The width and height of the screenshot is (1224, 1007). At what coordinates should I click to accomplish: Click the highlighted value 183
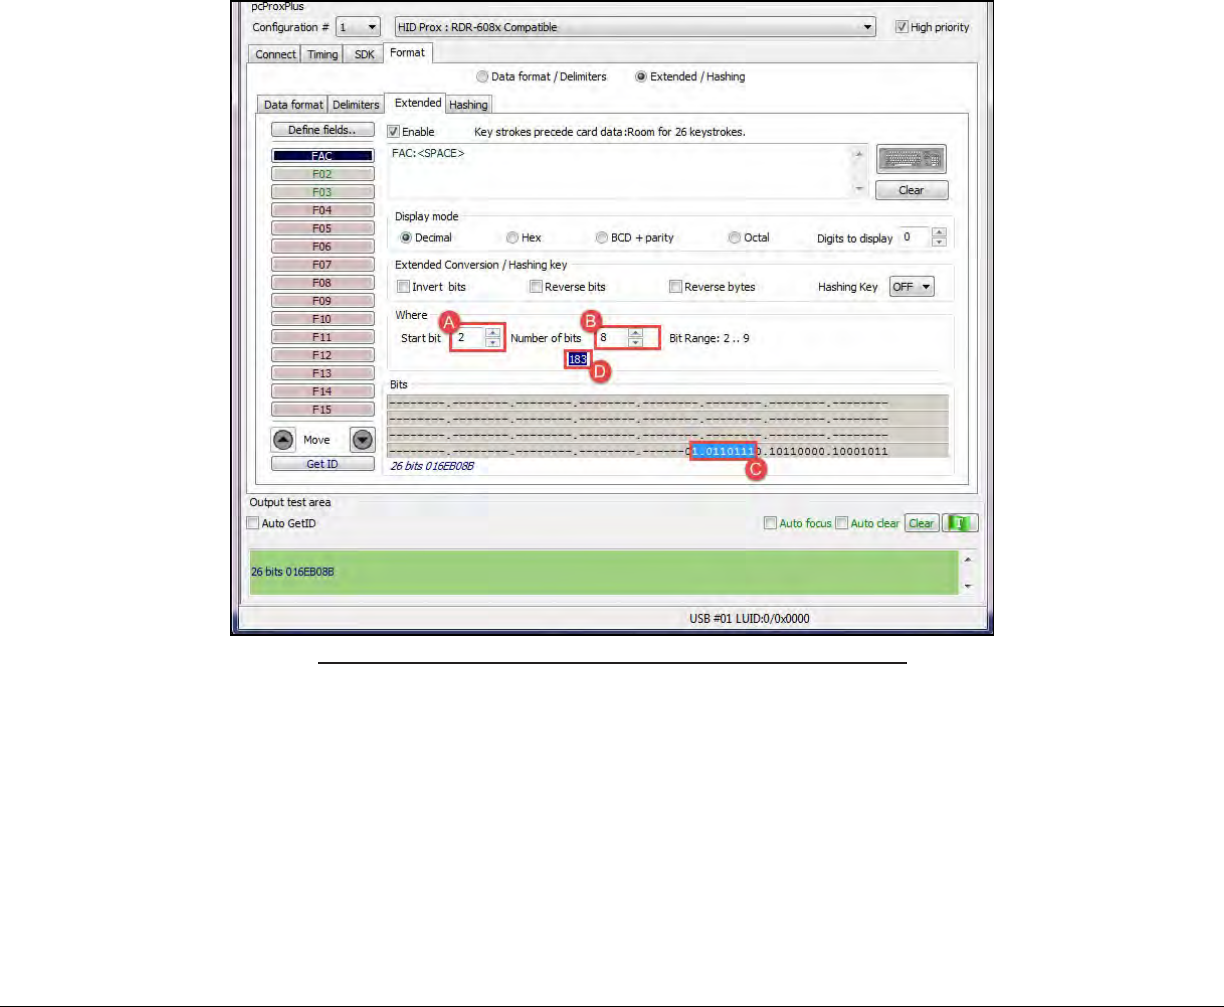pyautogui.click(x=578, y=360)
